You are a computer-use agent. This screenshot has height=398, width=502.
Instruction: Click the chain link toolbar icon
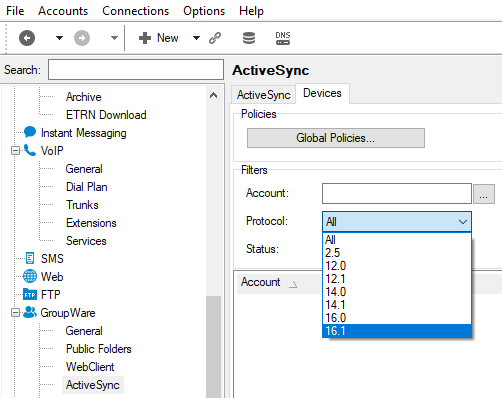215,38
